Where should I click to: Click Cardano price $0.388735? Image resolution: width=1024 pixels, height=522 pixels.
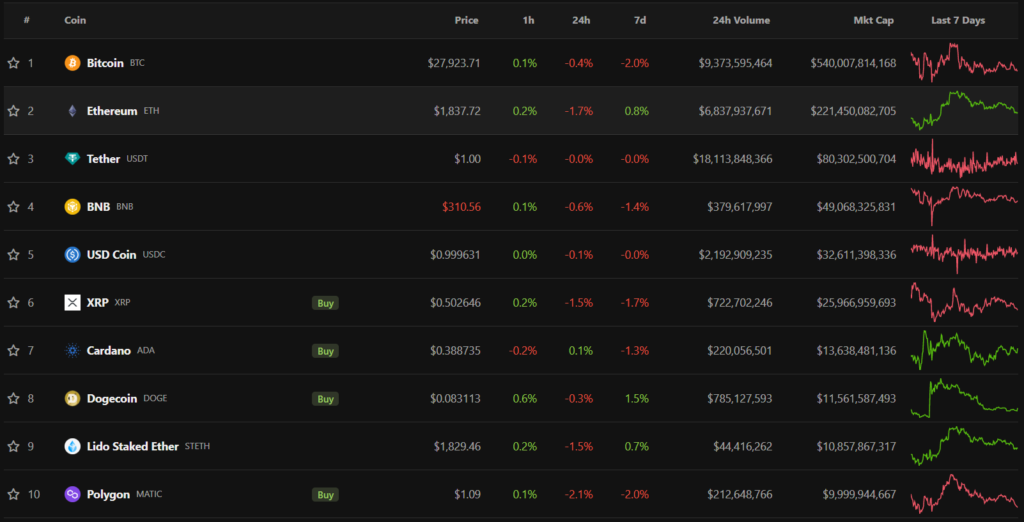[455, 351]
